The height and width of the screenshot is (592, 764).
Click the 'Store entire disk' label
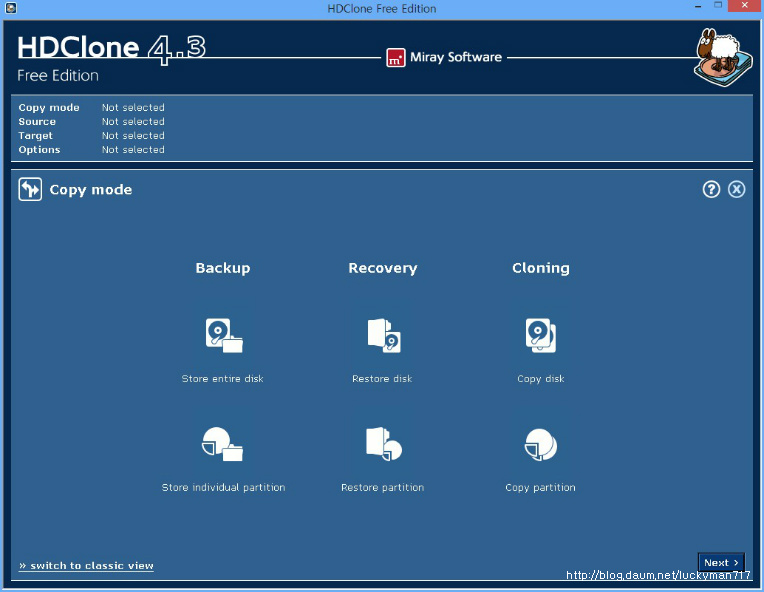222,379
